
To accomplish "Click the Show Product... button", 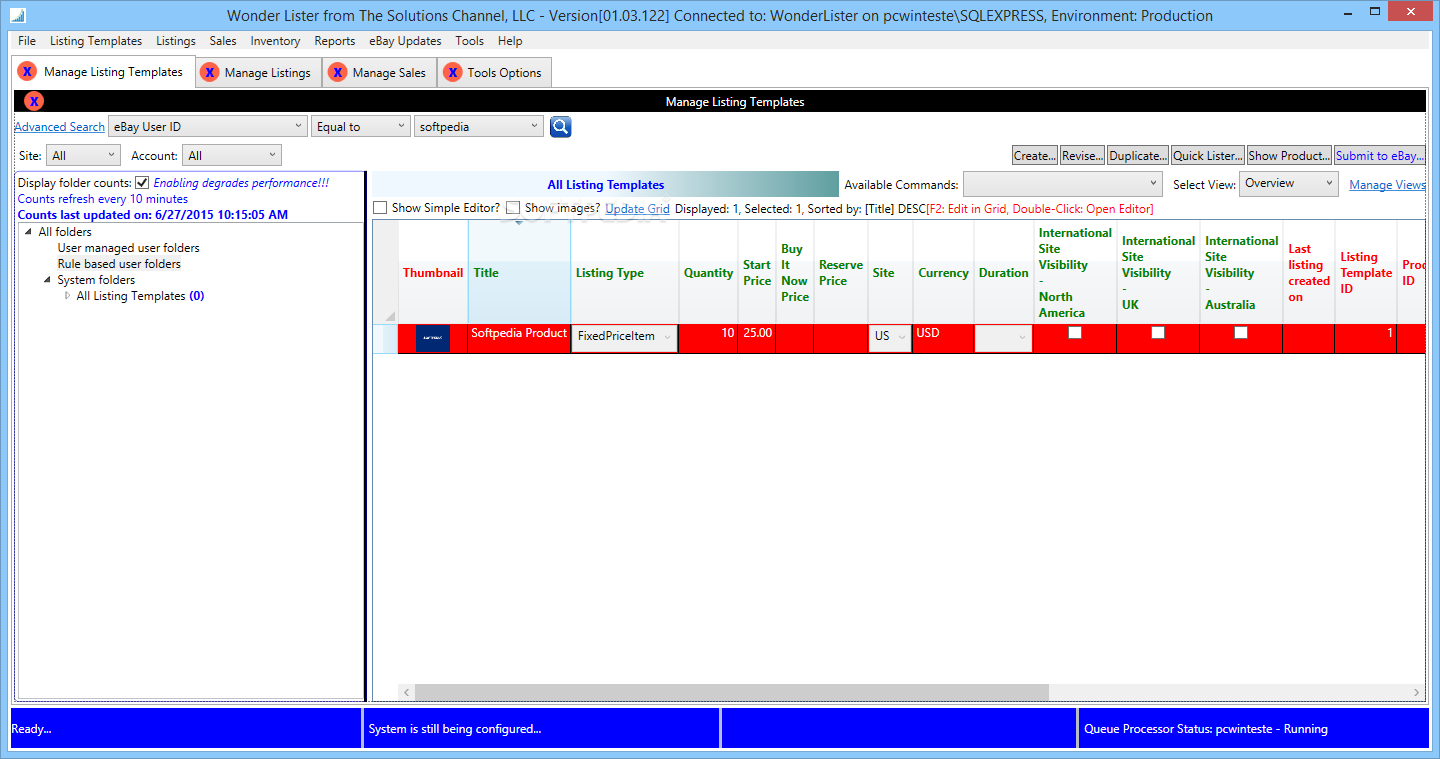I will click(x=1290, y=156).
